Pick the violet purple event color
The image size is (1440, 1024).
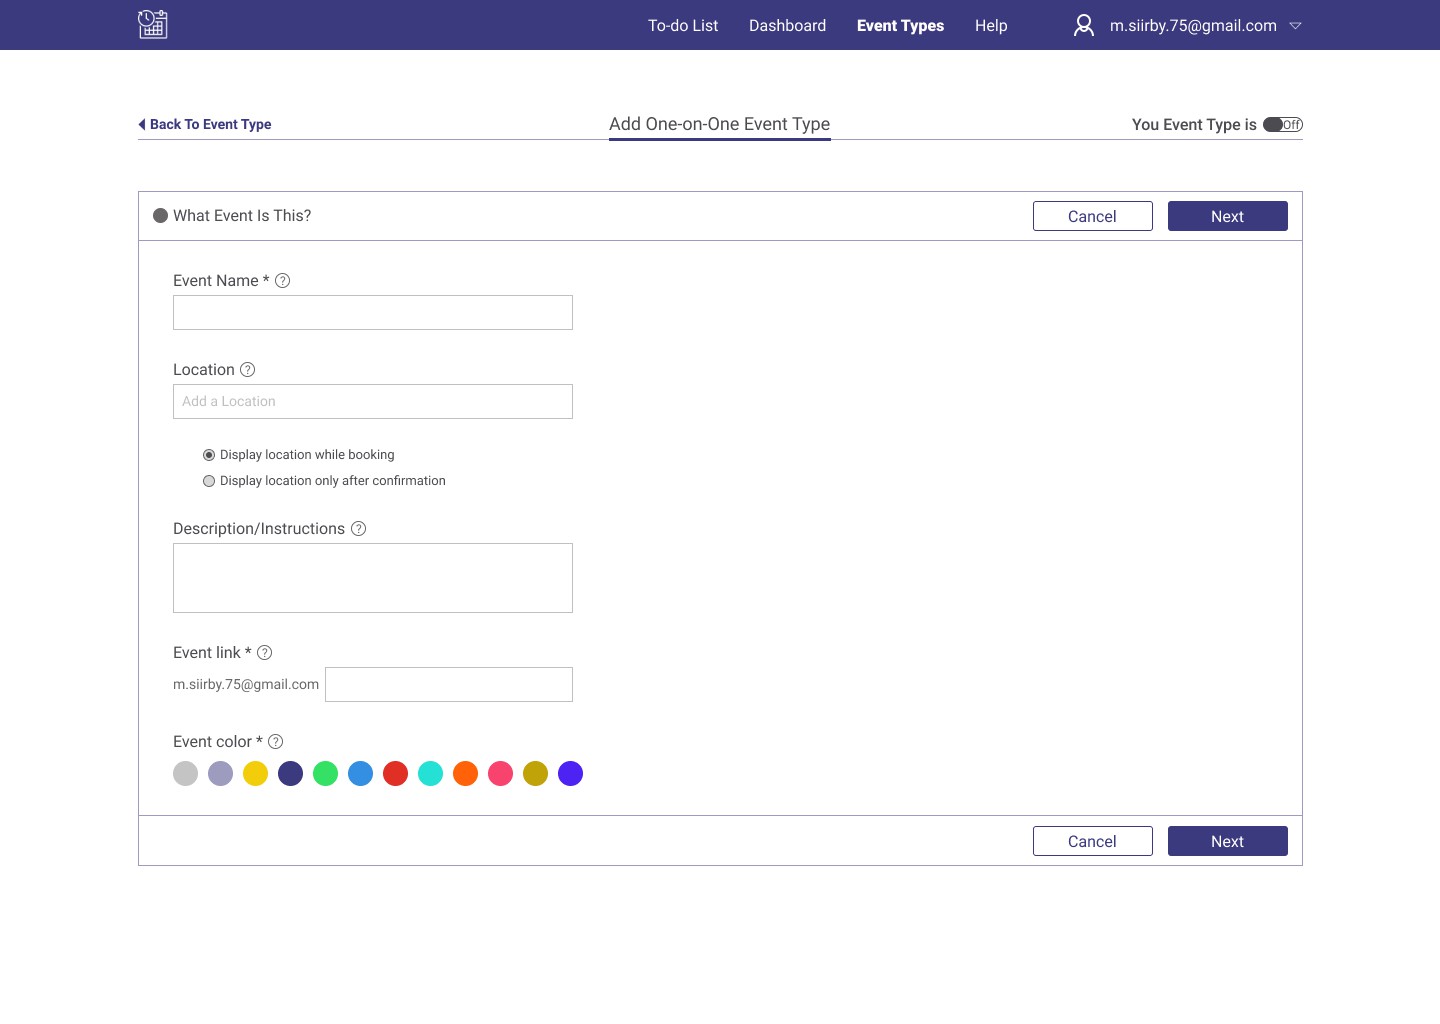(x=571, y=773)
